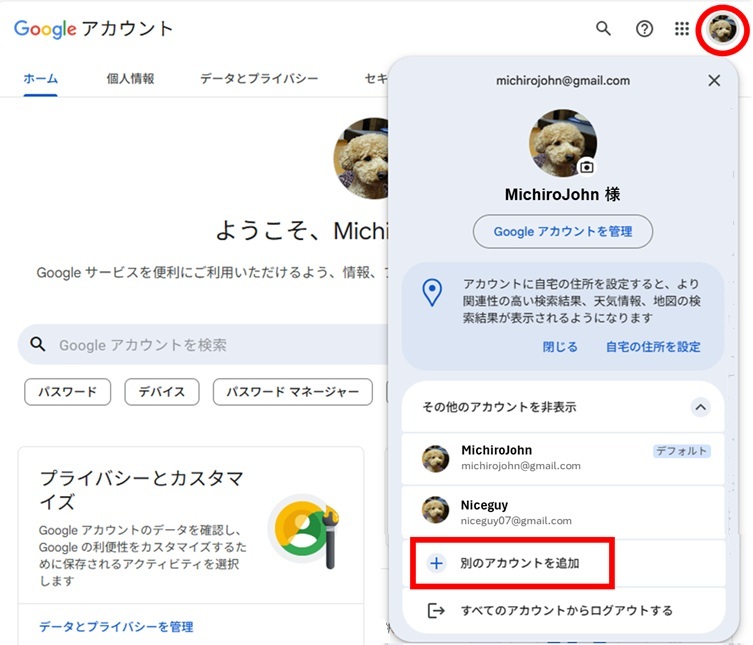Click the search magnifier icon in header
Viewport: 753px width, 645px height.
pyautogui.click(x=603, y=29)
